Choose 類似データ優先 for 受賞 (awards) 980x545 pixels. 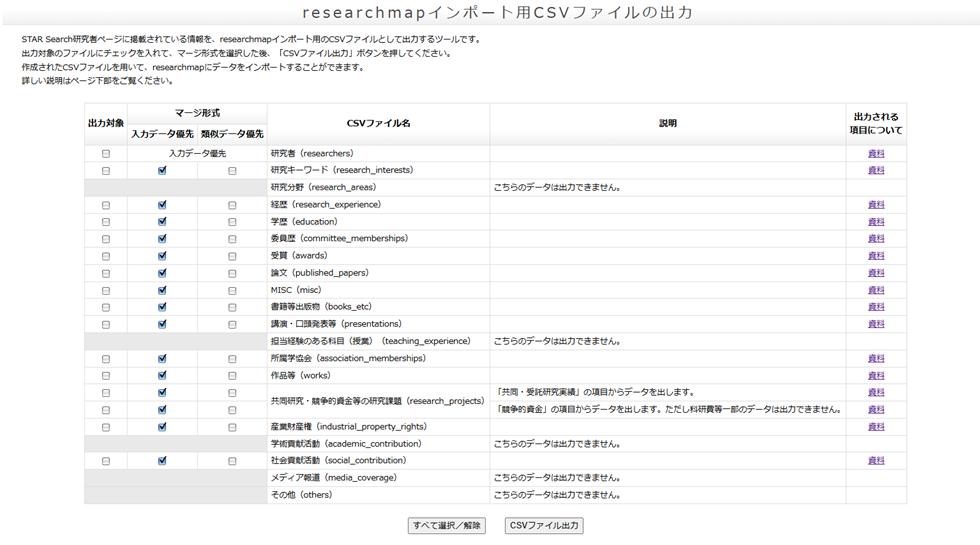pos(232,256)
